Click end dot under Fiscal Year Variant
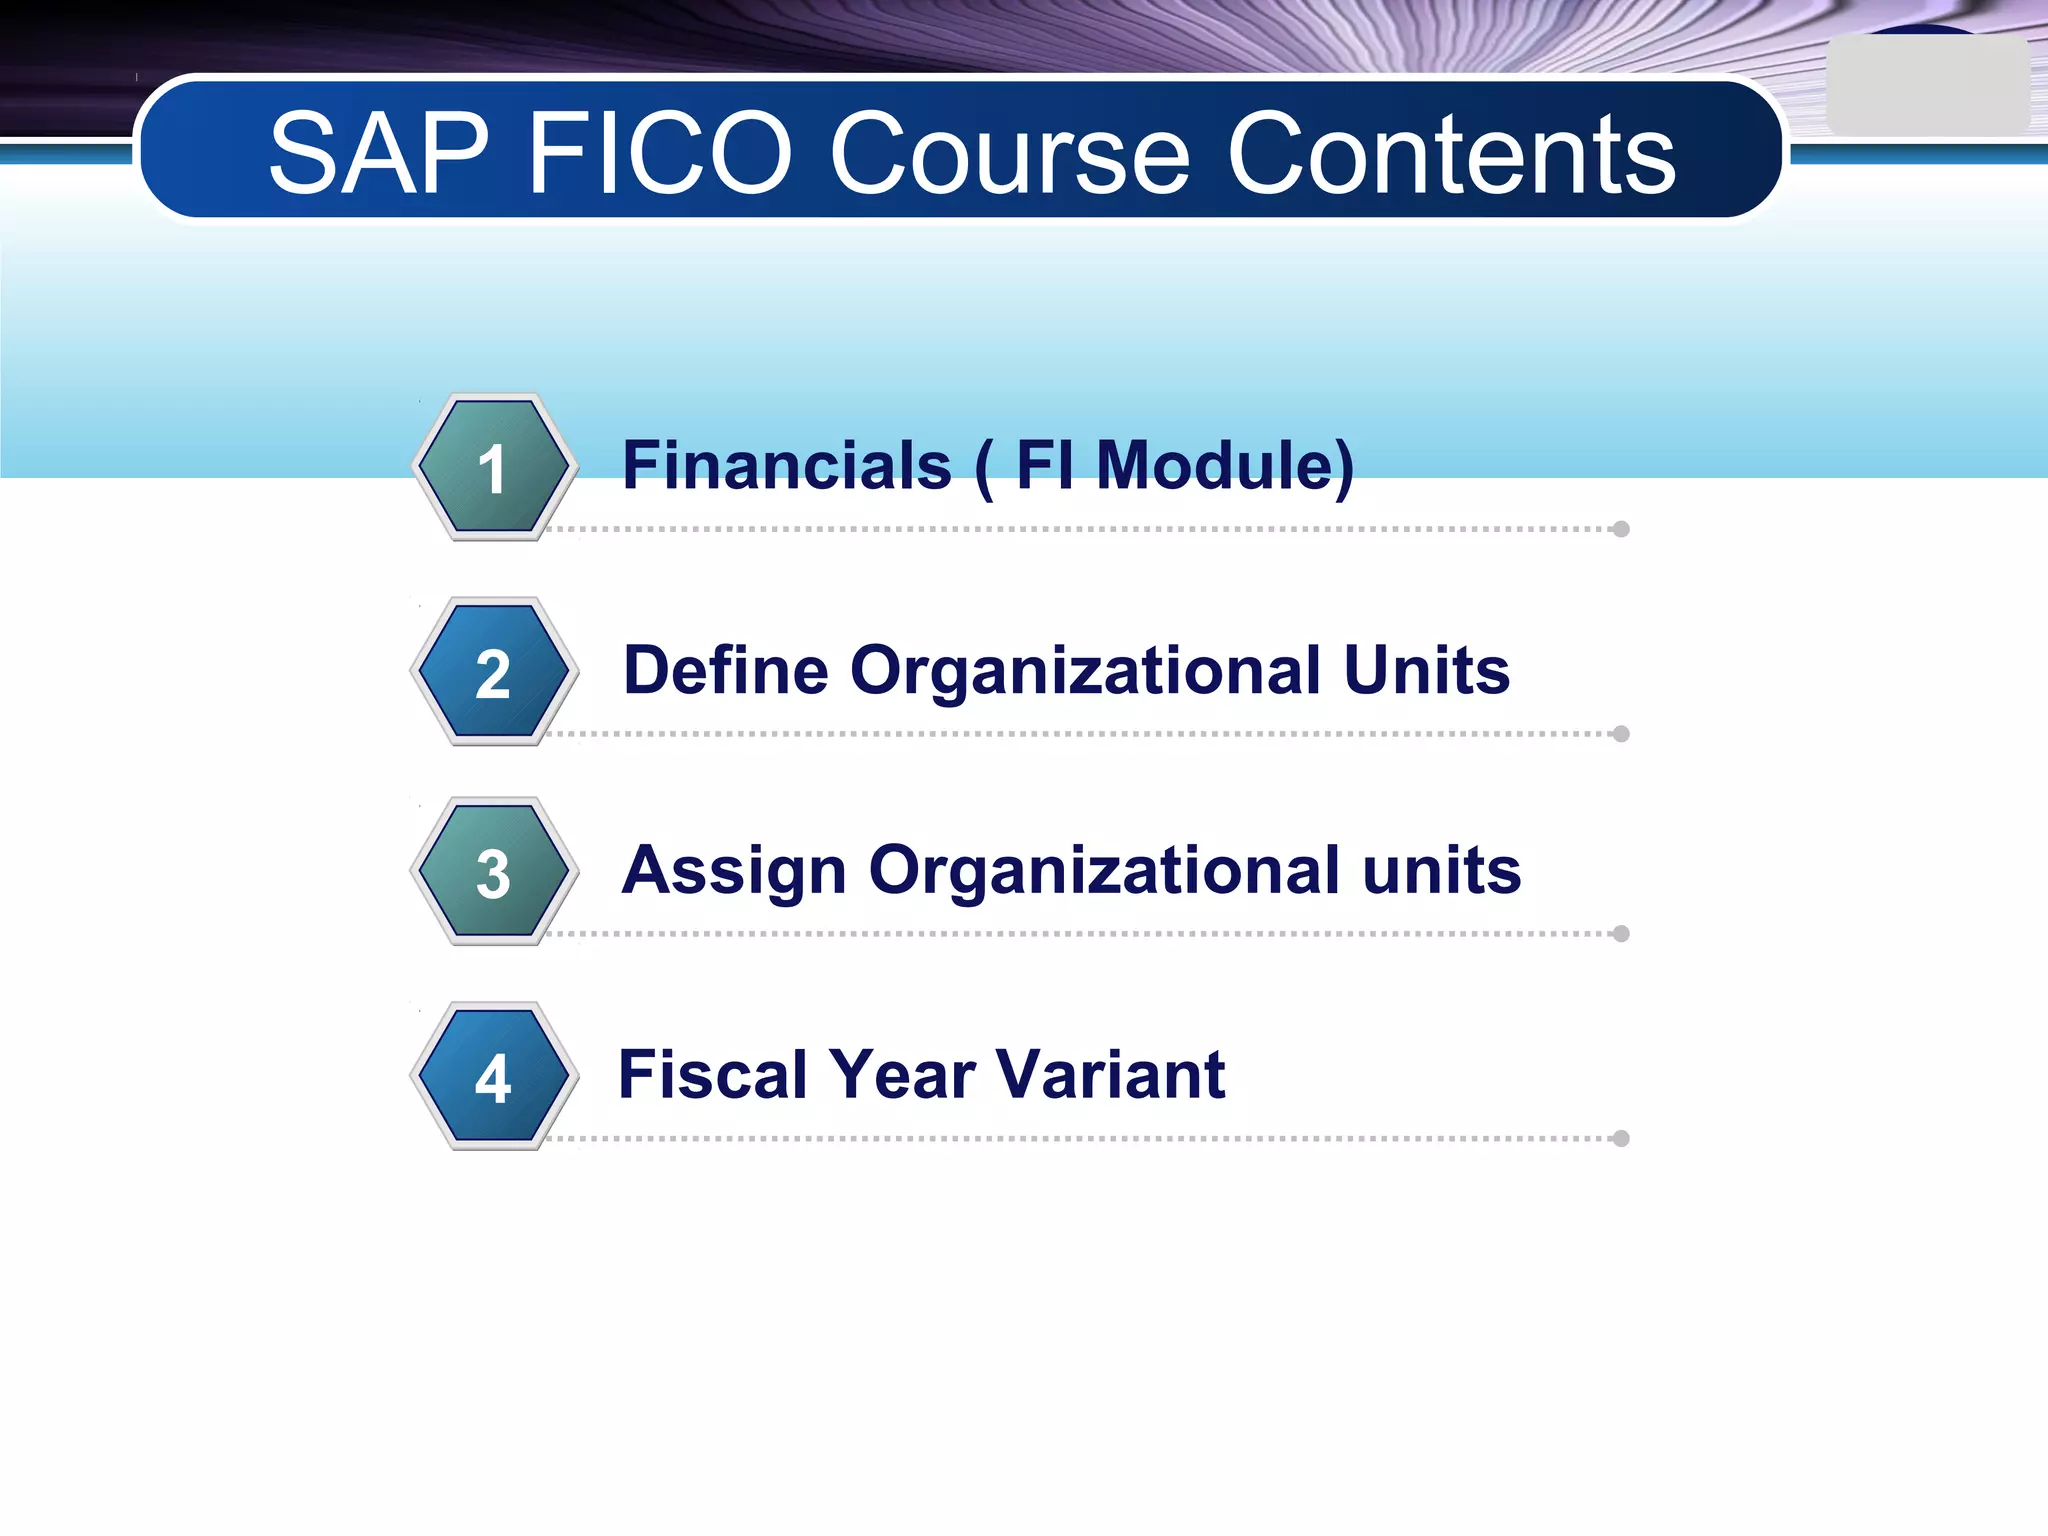 point(1621,1139)
